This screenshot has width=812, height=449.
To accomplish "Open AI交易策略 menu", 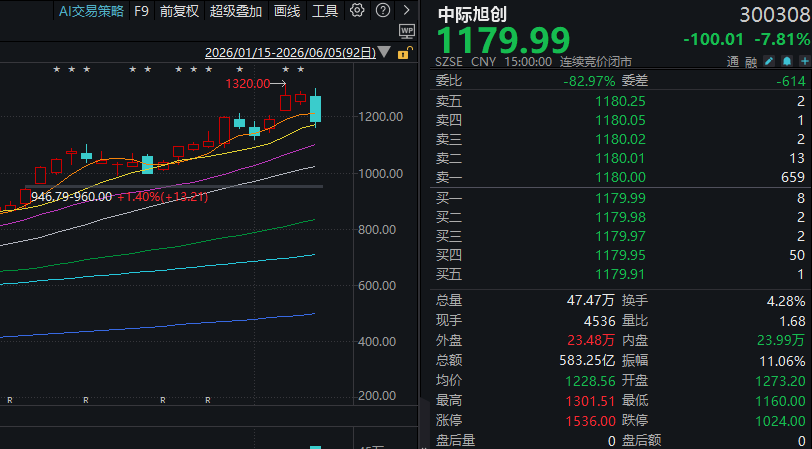I will click(x=91, y=11).
